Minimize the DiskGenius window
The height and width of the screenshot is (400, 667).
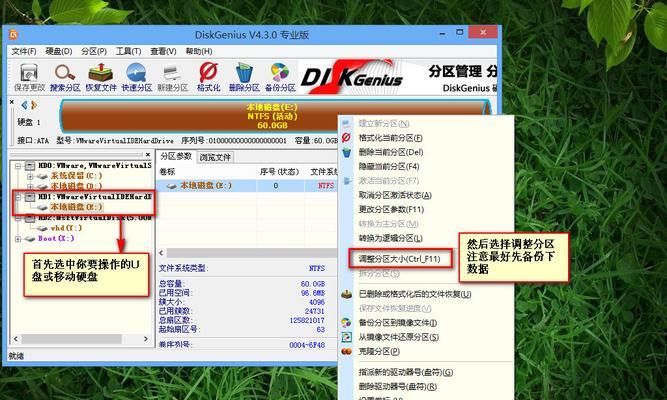pyautogui.click(x=443, y=32)
